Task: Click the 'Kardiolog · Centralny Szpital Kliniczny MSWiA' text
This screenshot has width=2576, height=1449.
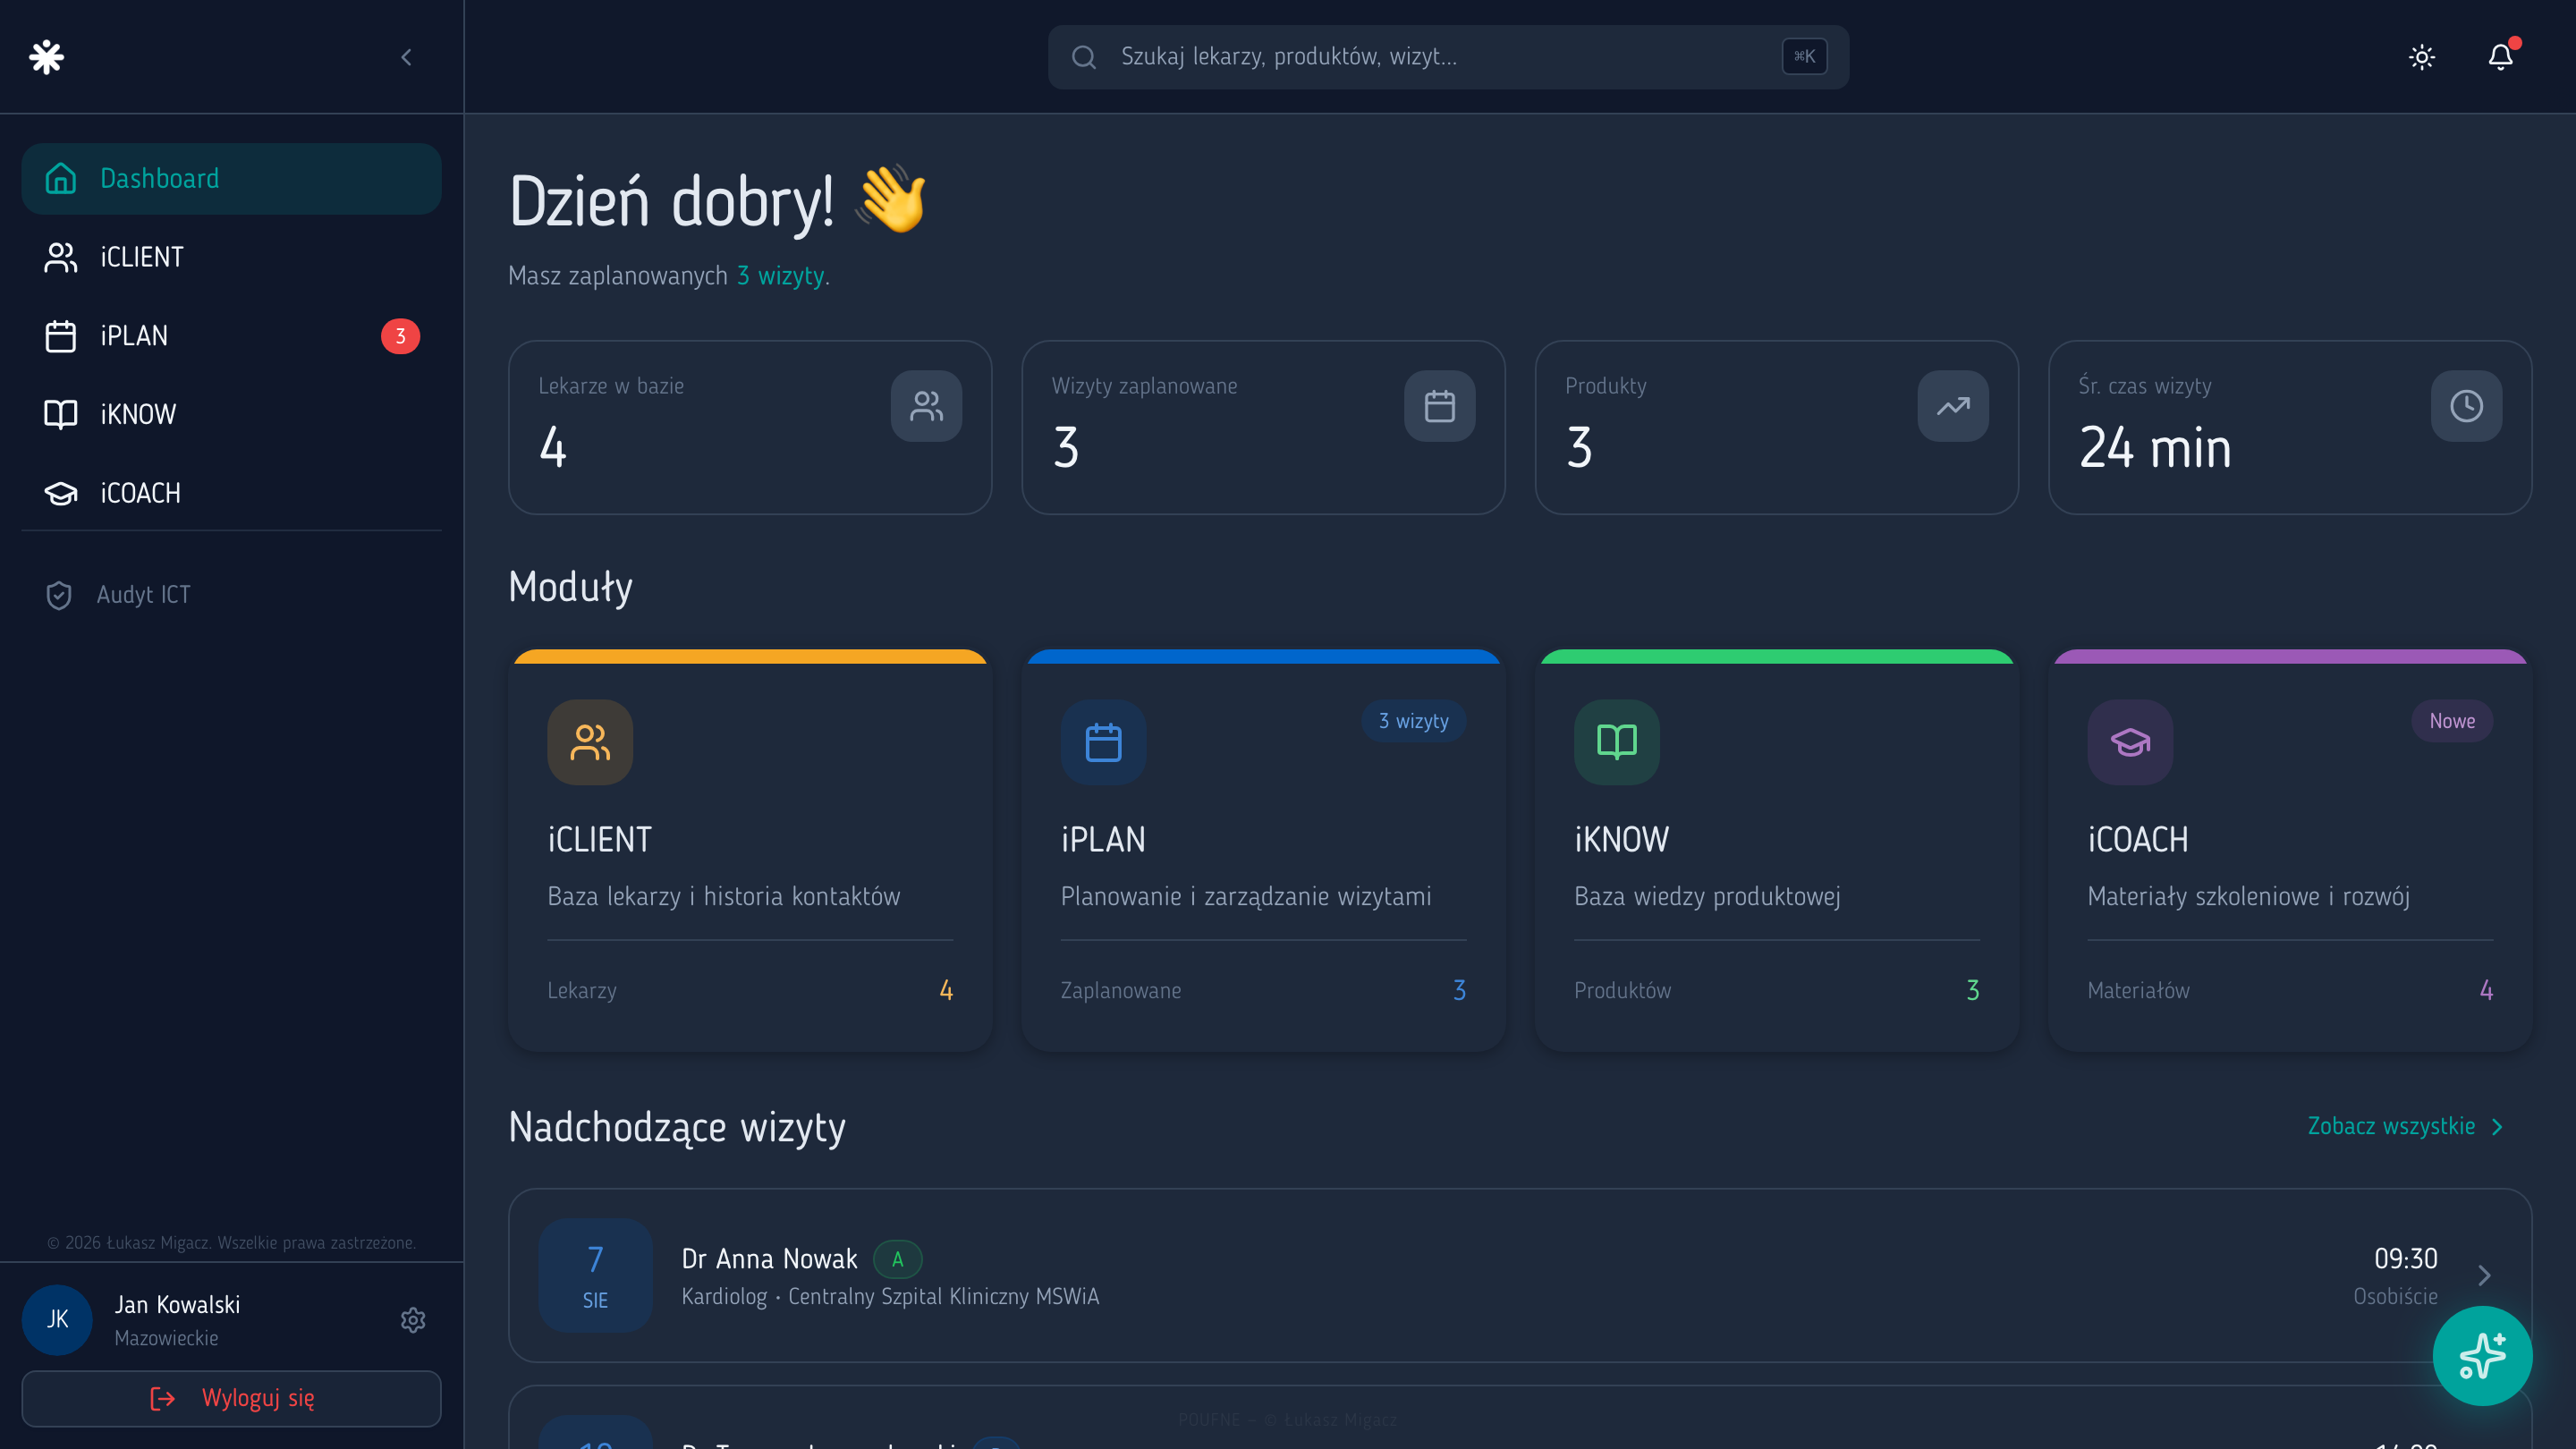Action: [890, 1296]
